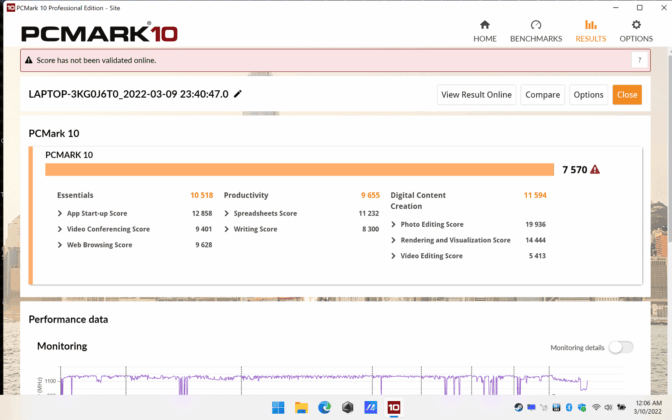Click the alert triangle in validation banner
672x420 pixels.
pyautogui.click(x=29, y=60)
